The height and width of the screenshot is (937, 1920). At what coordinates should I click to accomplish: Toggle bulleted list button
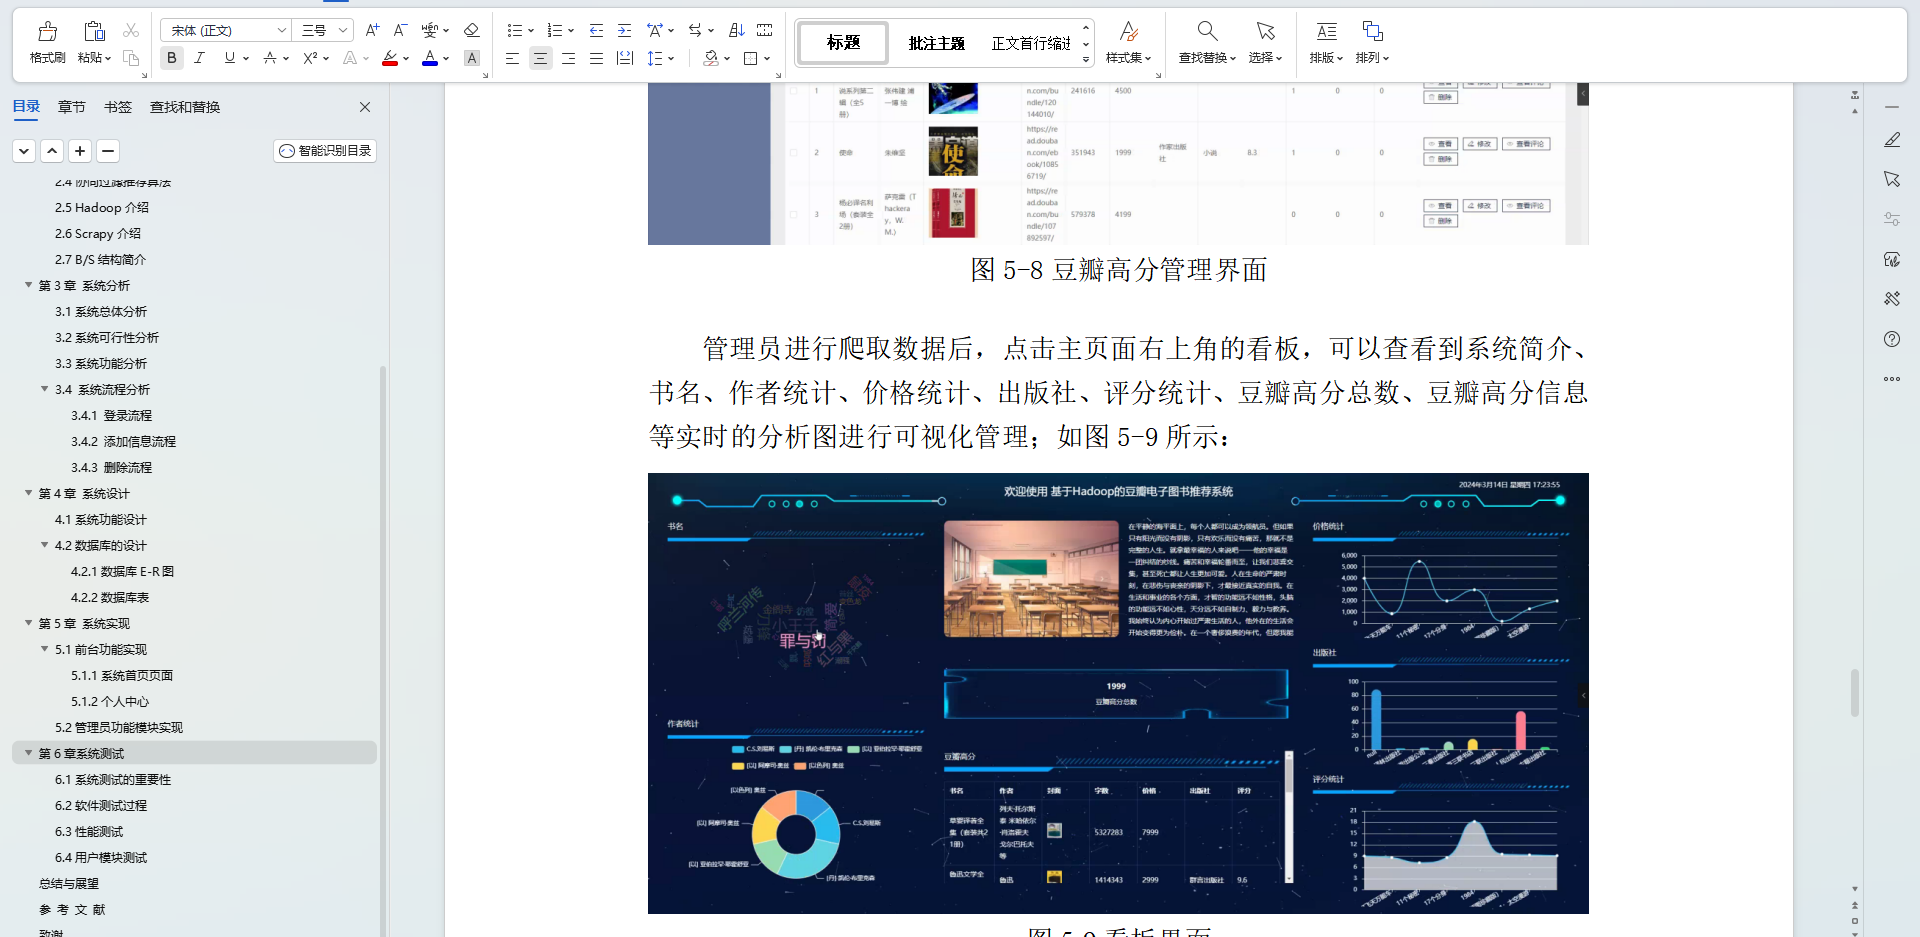pyautogui.click(x=514, y=31)
